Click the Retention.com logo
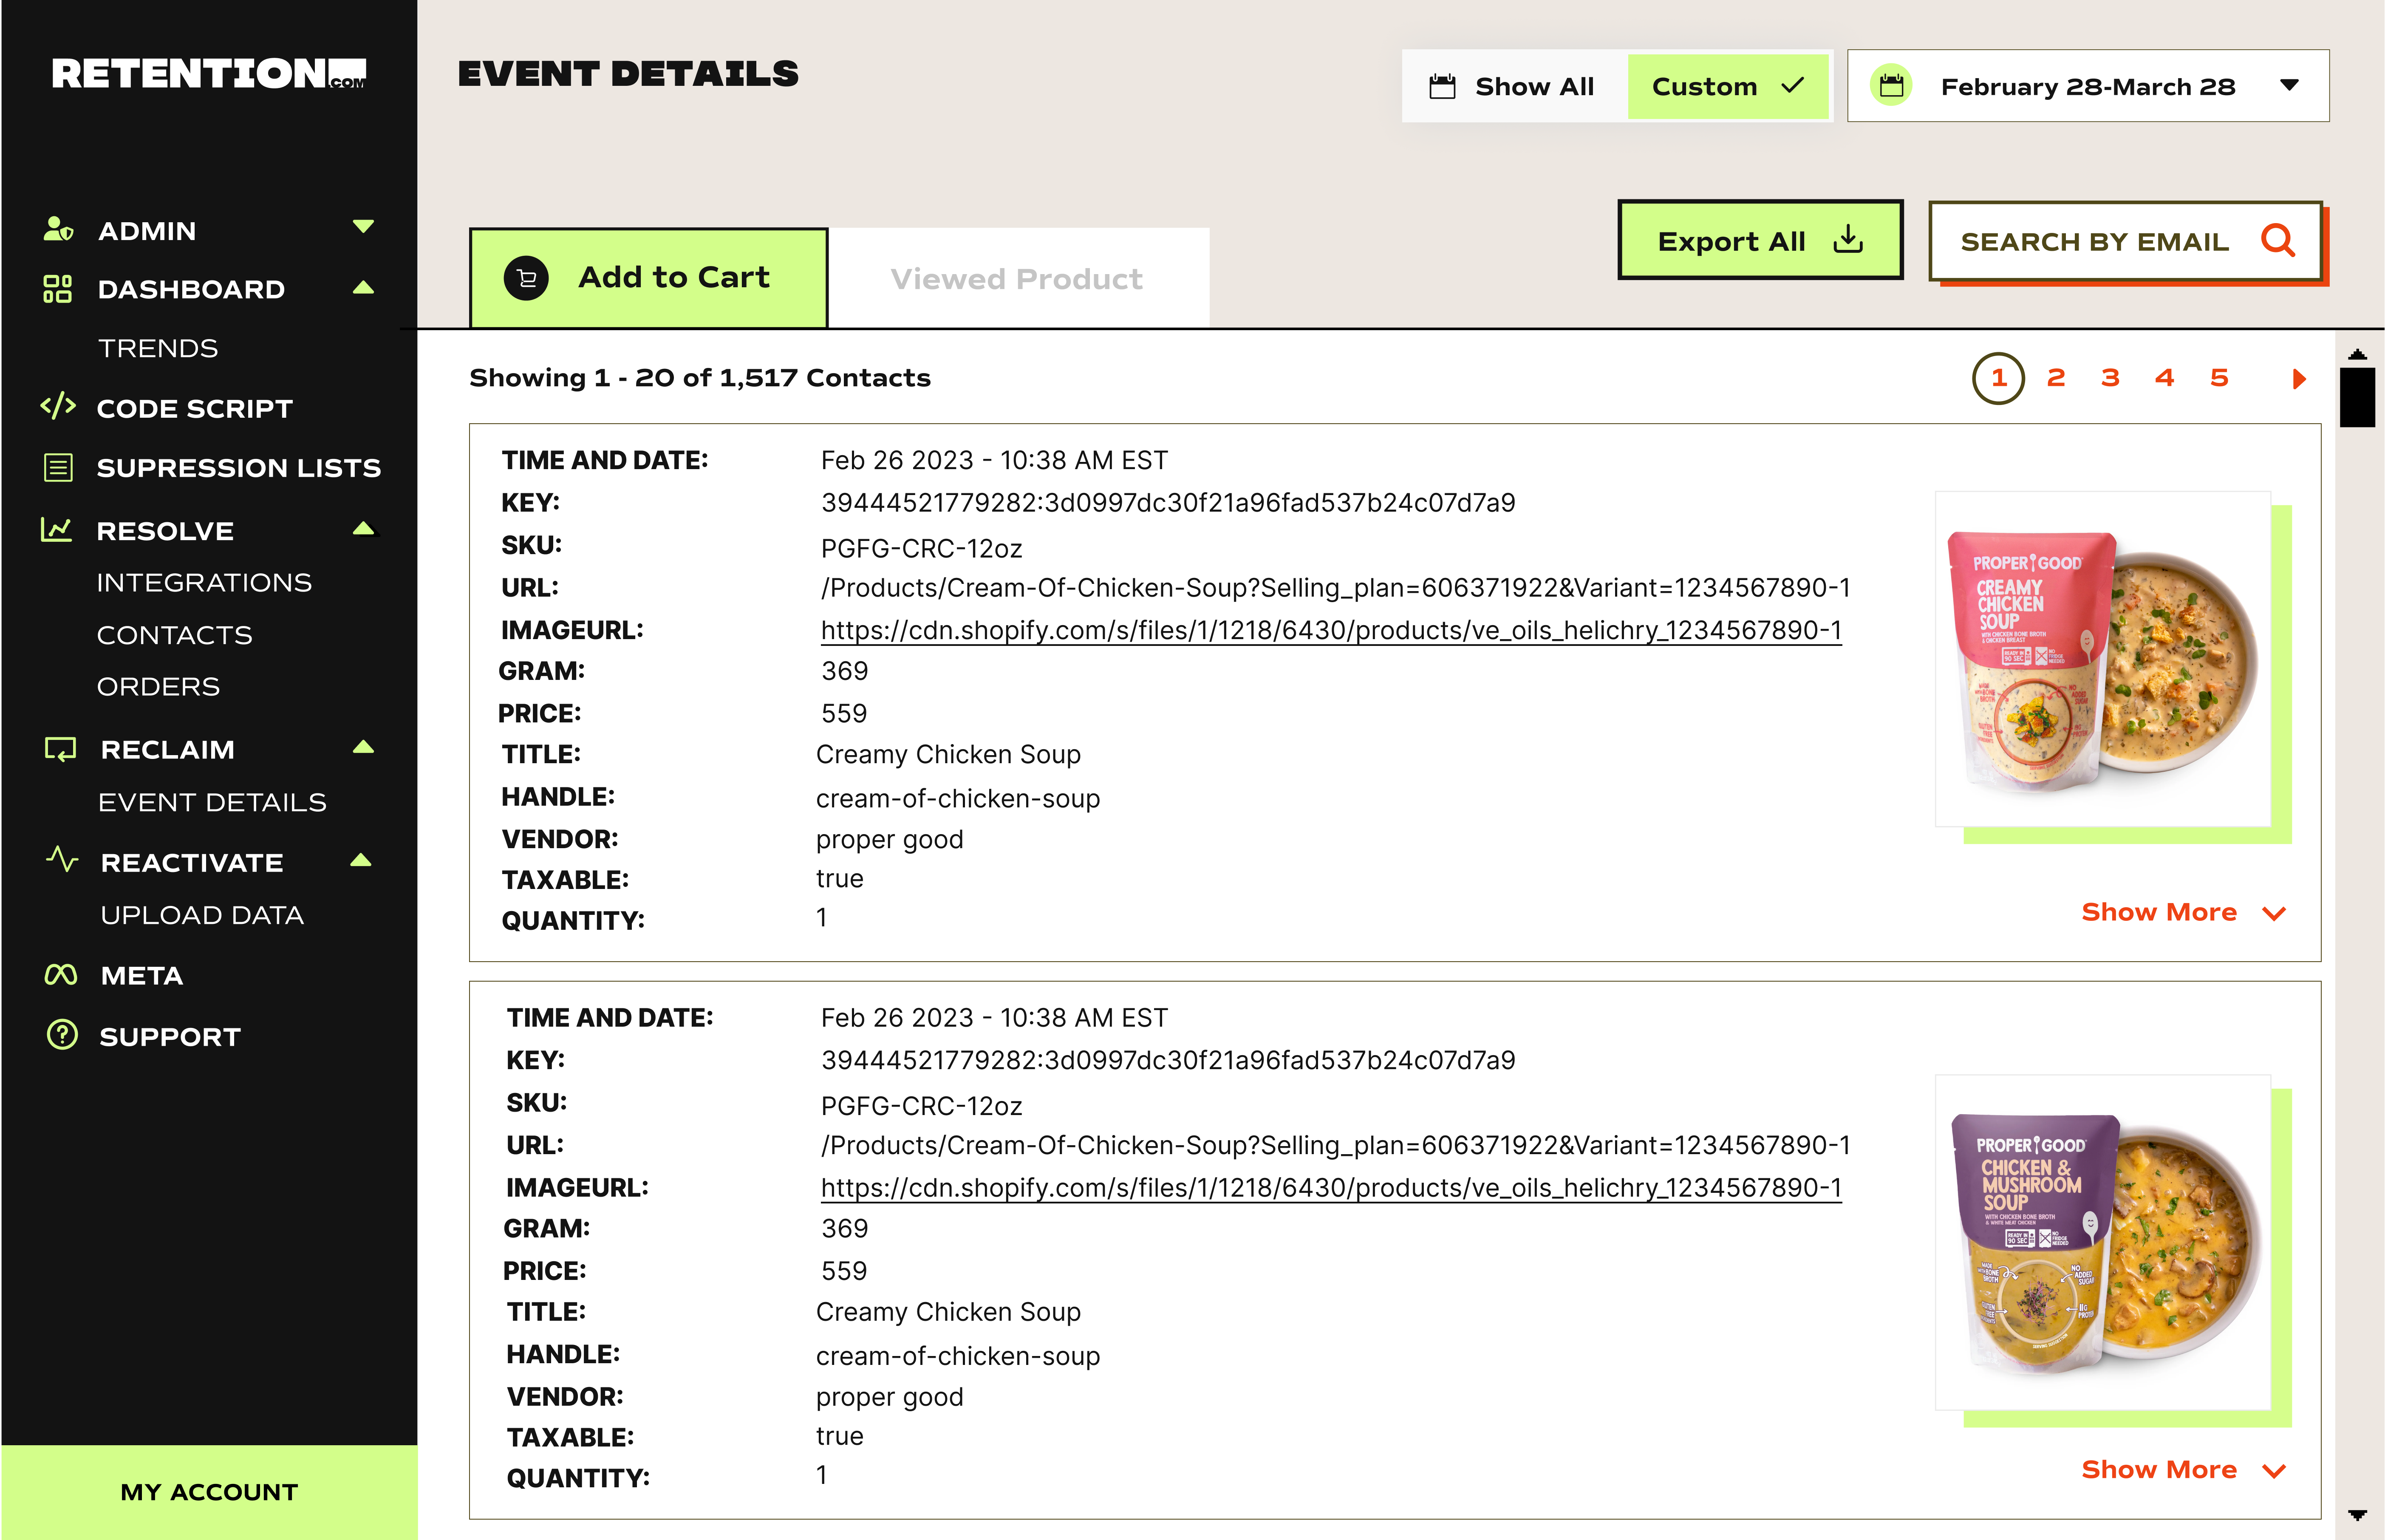 click(209, 74)
